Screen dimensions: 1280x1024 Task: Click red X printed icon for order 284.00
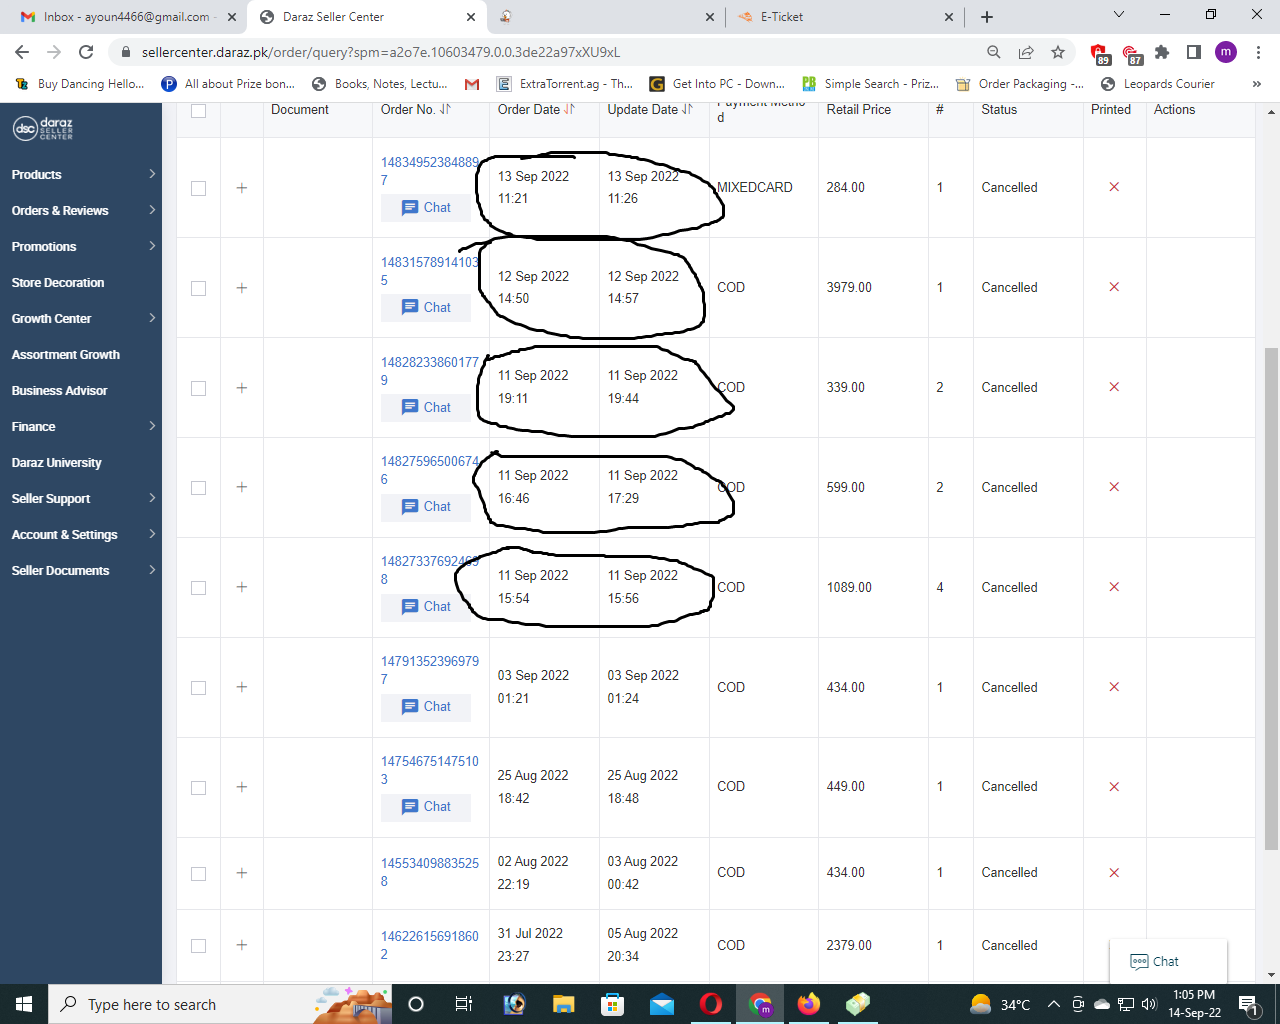coord(1114,187)
